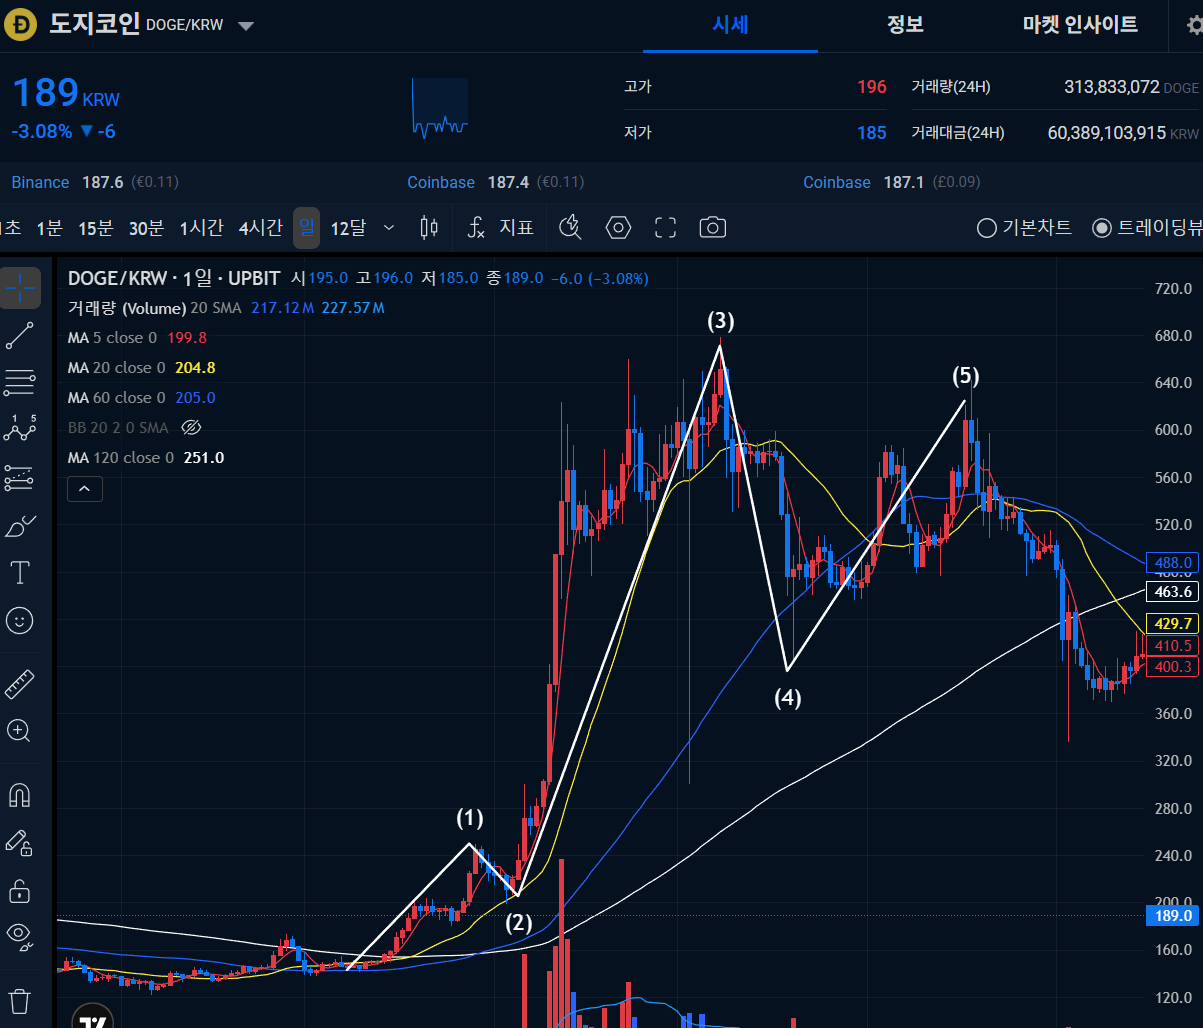Click the Binance 187.6 price
This screenshot has width=1203, height=1028.
pyautogui.click(x=103, y=182)
